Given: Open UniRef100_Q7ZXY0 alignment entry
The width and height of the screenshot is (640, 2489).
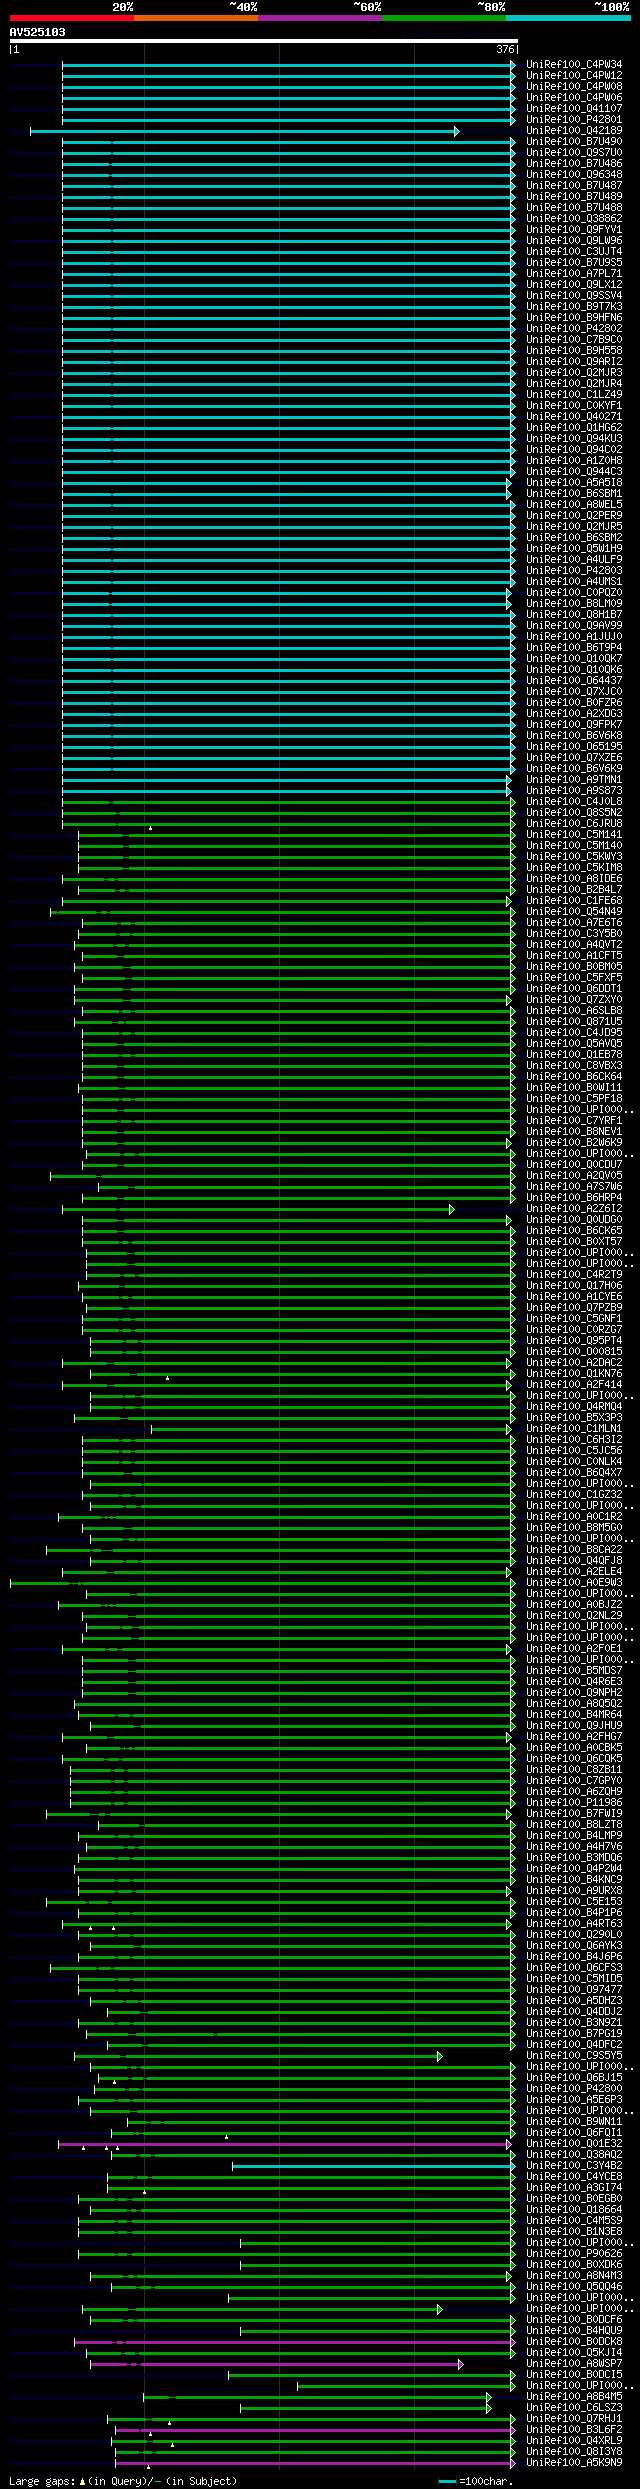Looking at the screenshot, I should point(574,1000).
